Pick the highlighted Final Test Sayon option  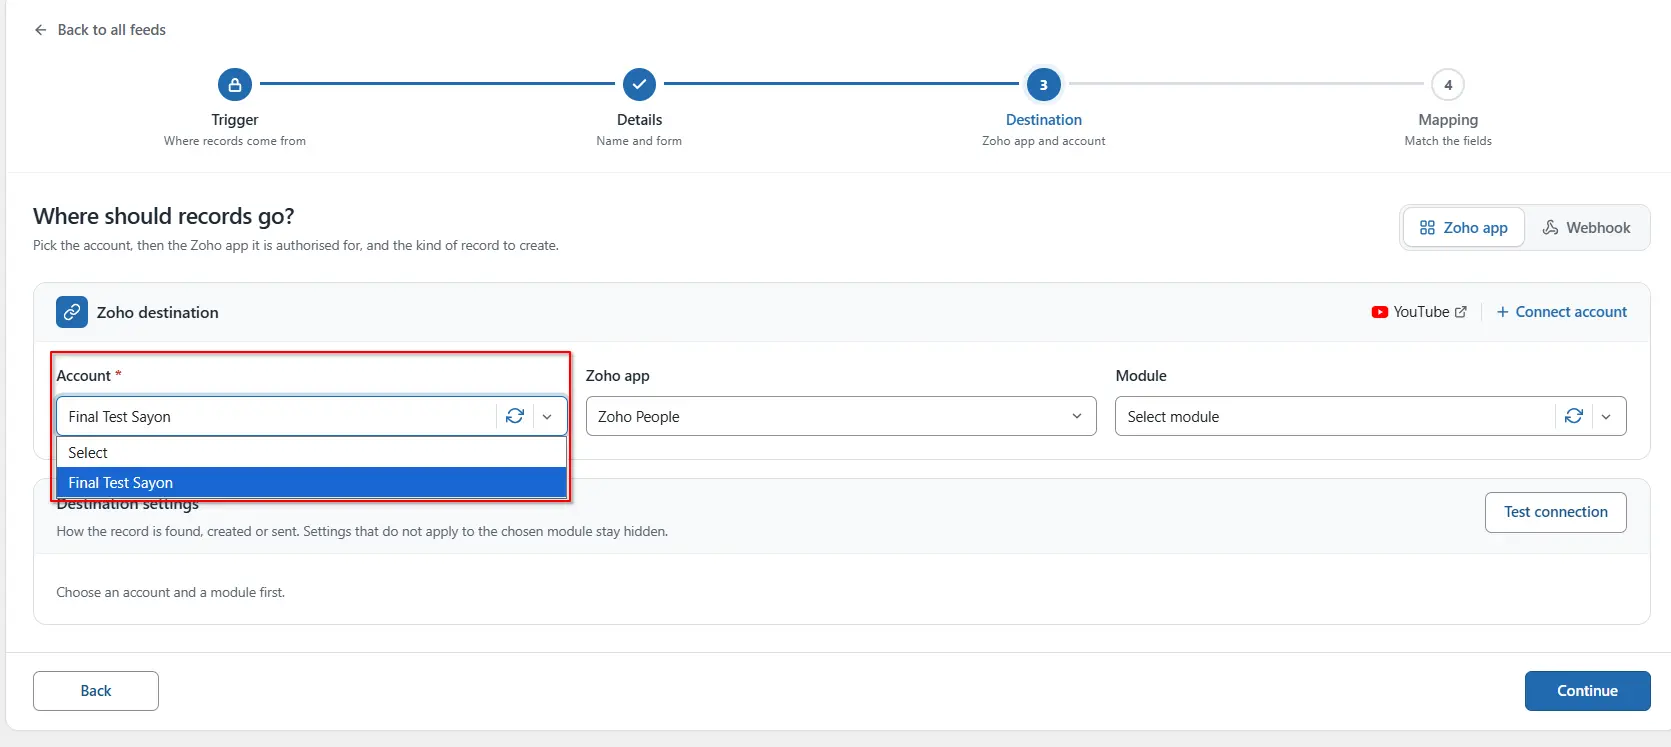pyautogui.click(x=311, y=482)
